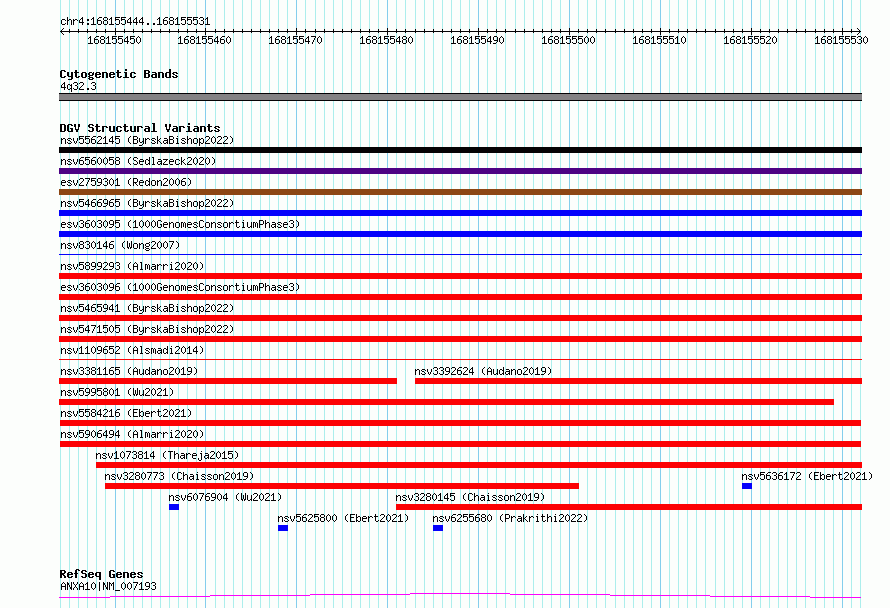Open the nsv5636172 (Ebert2021) label
The image size is (890, 608).
[x=807, y=476]
